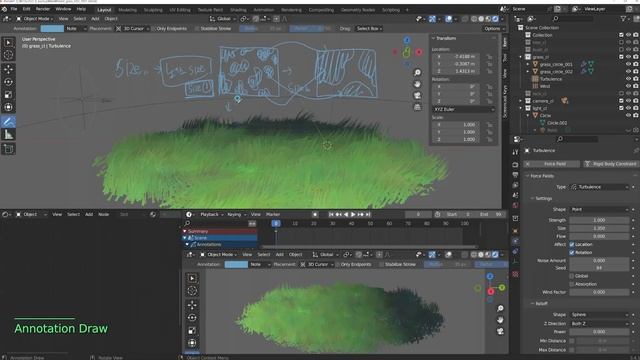This screenshot has height=360, width=640.
Task: Enable Global checkbox in force field settings
Action: pyautogui.click(x=572, y=276)
